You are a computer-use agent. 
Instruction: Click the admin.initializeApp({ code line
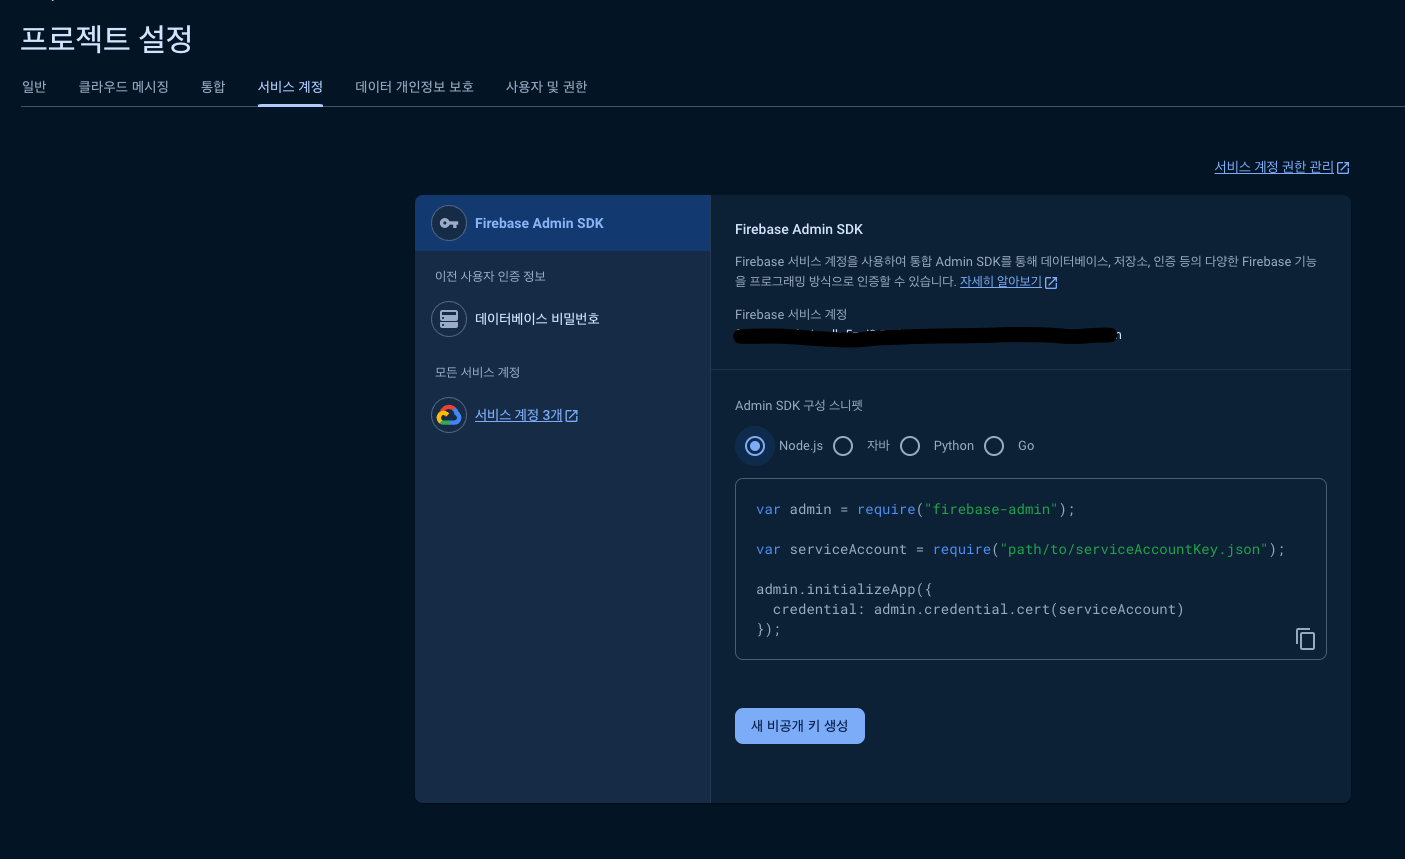844,589
